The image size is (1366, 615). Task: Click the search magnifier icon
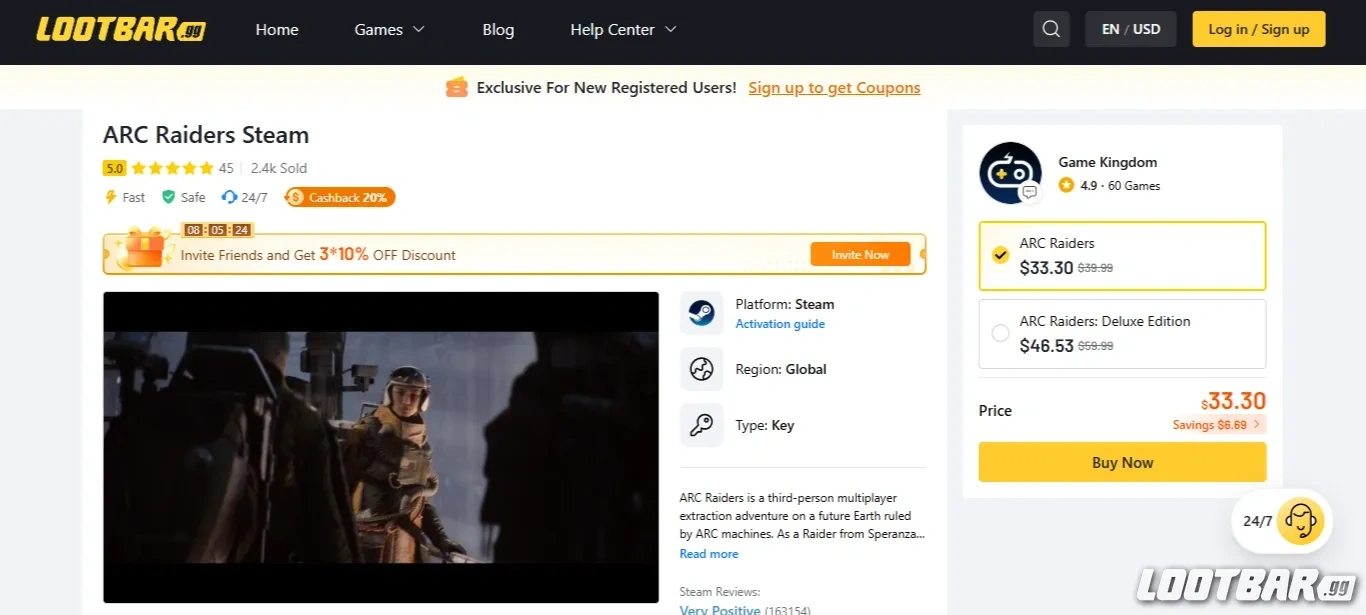coord(1051,29)
